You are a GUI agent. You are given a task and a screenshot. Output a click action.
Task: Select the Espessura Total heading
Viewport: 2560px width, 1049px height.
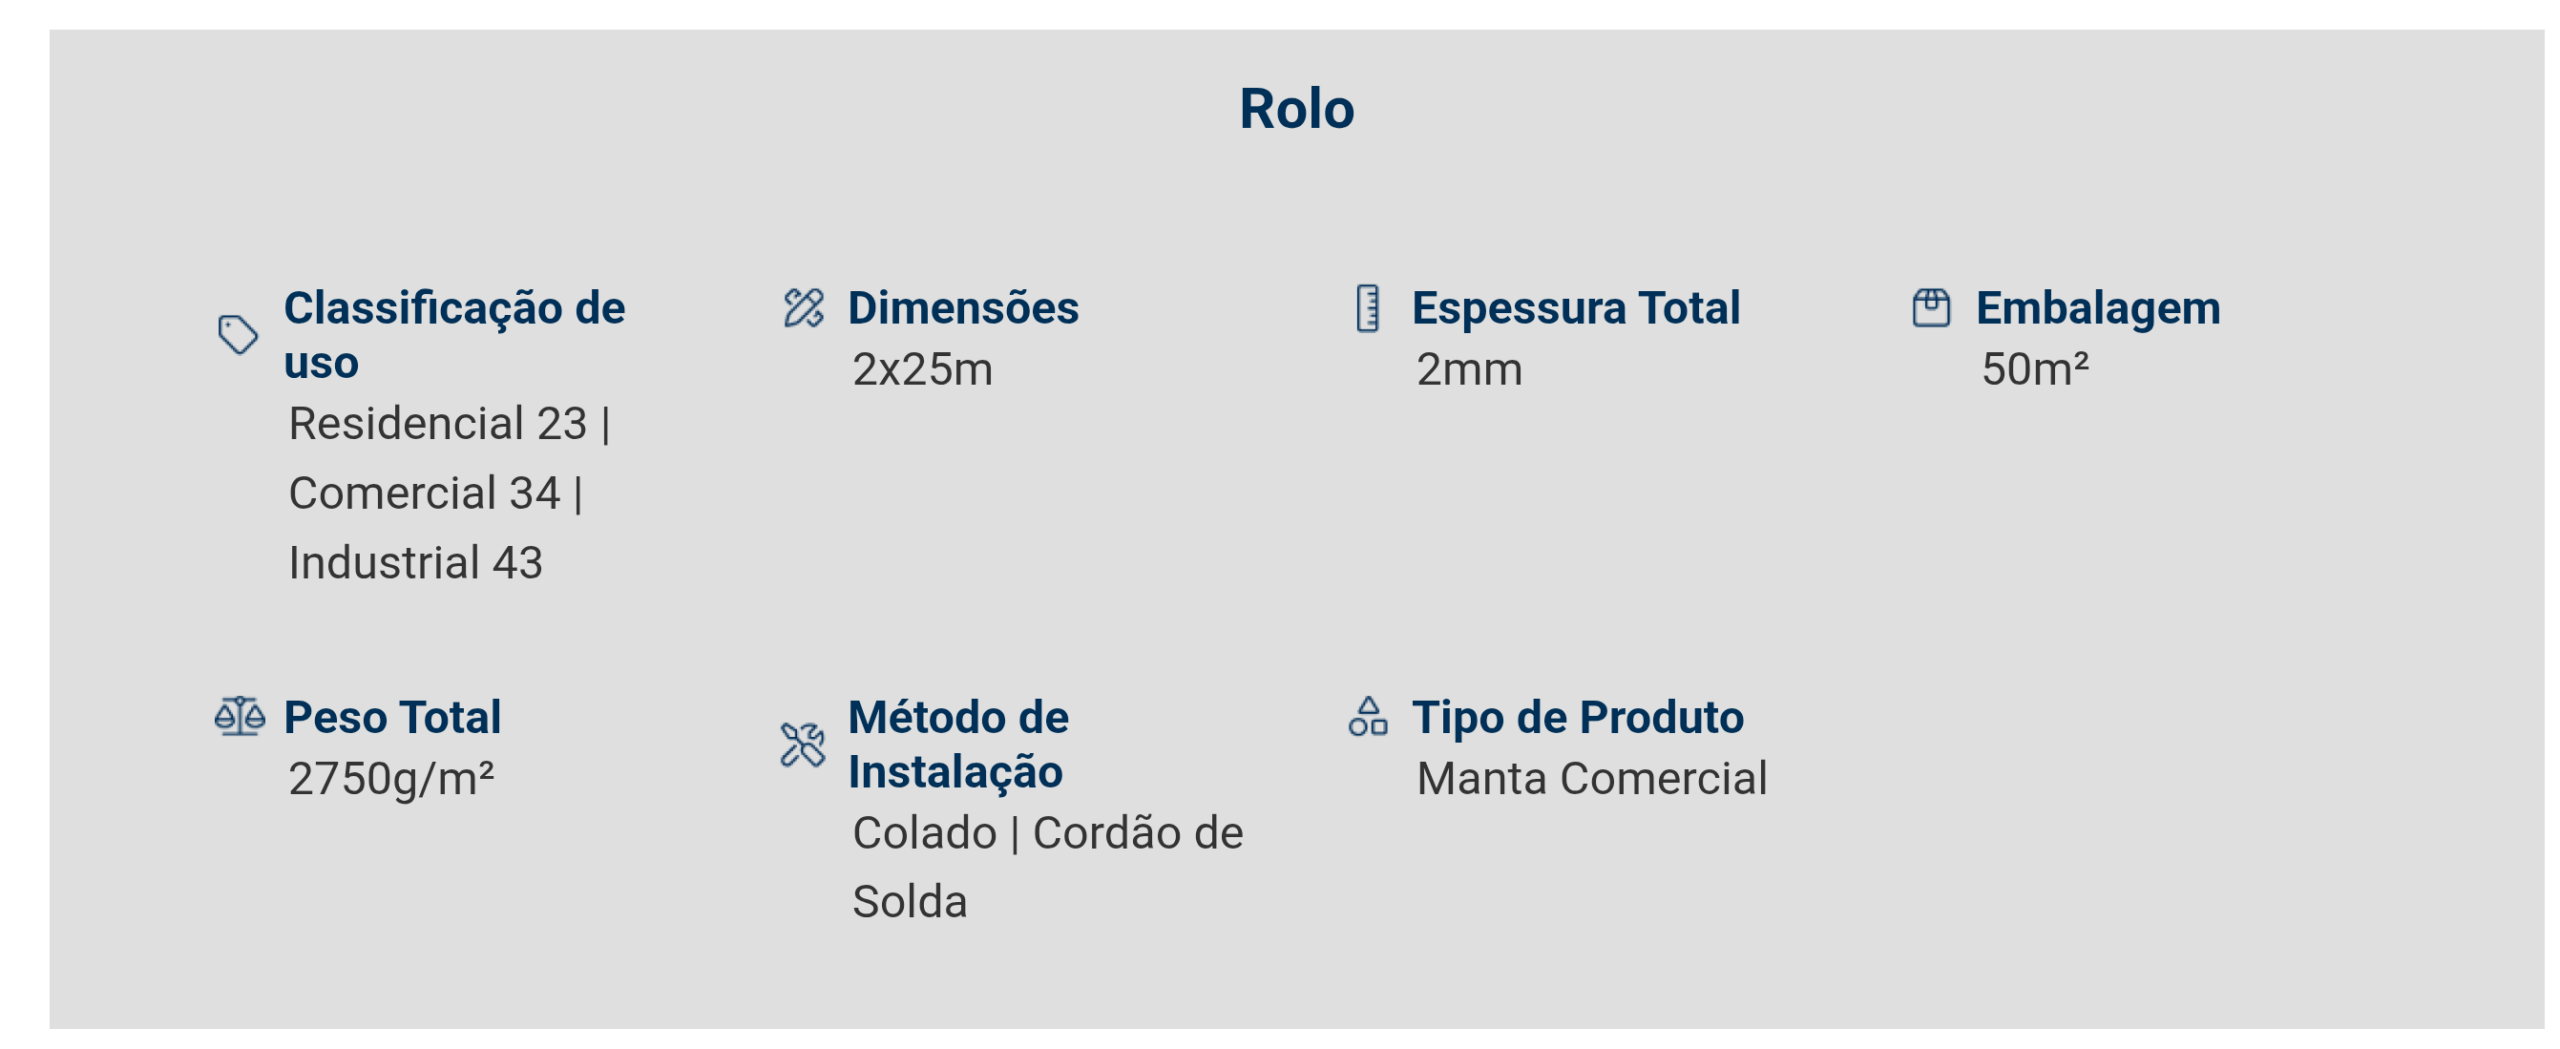click(x=1575, y=308)
